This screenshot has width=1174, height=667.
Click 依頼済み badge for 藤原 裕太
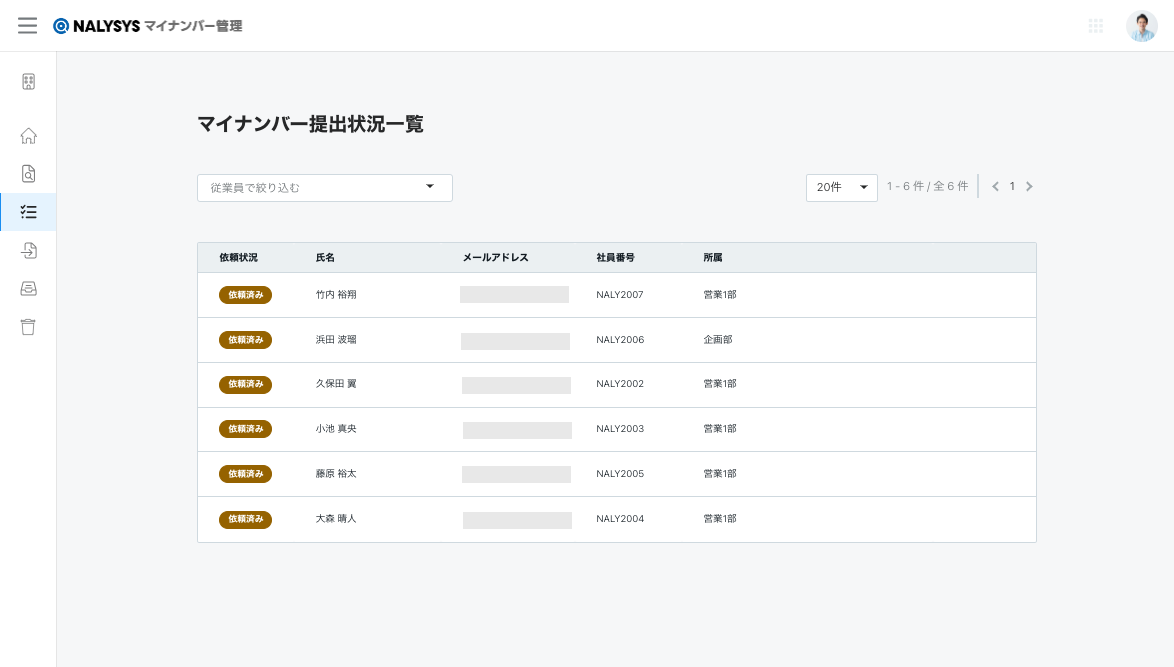click(x=245, y=474)
